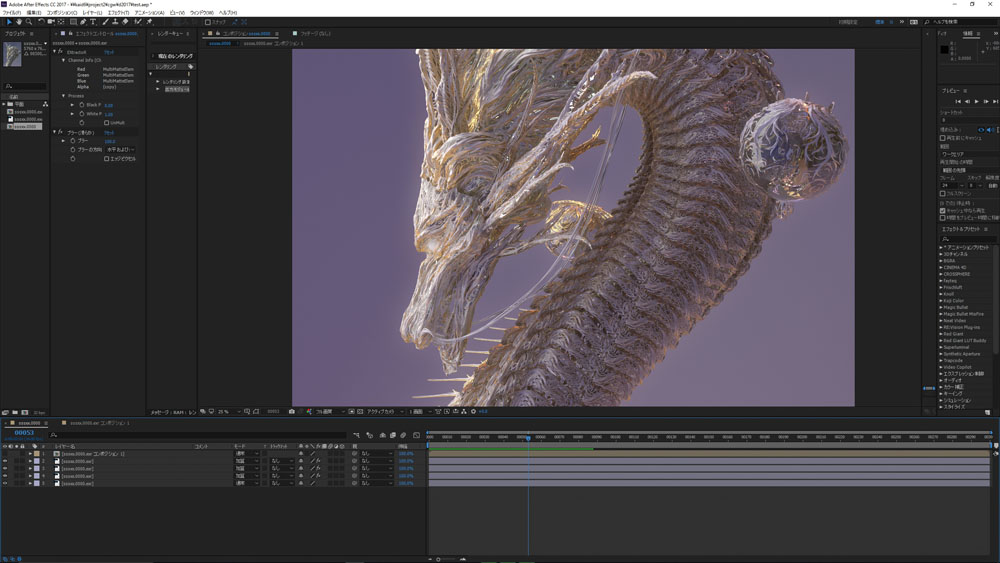Open the File menu
1000x563 pixels.
11,13
